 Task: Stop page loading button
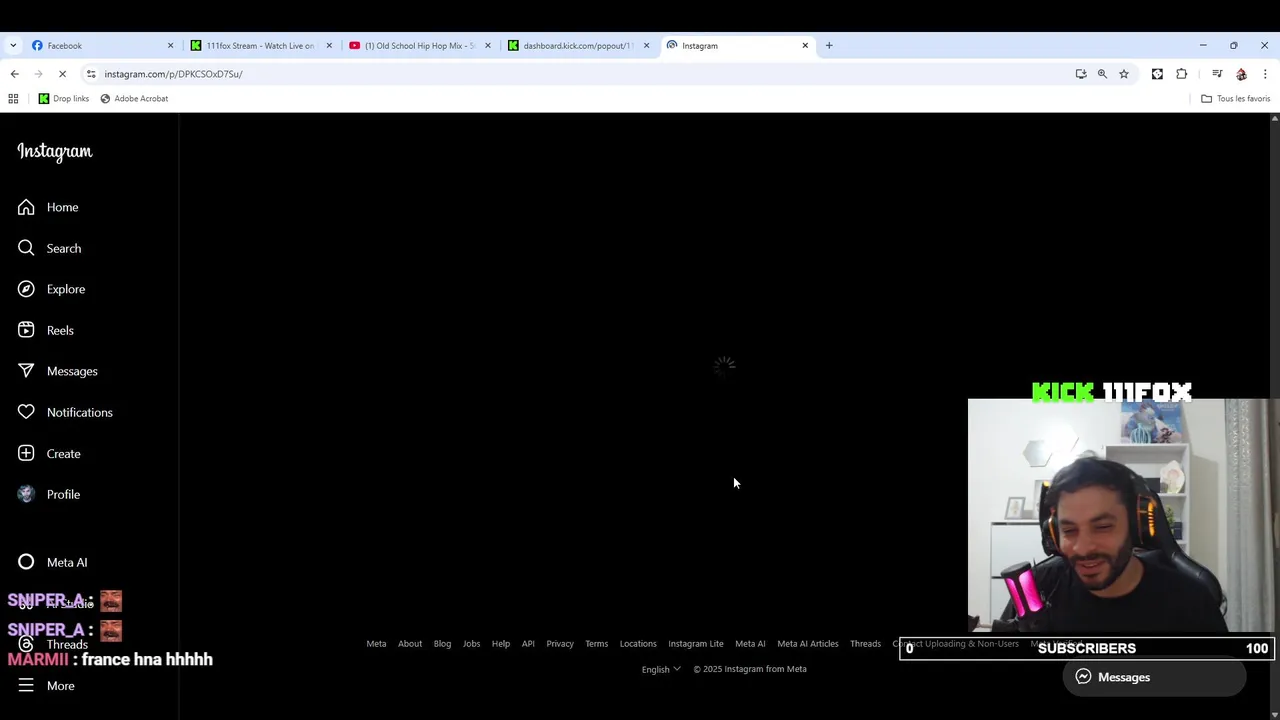point(62,74)
